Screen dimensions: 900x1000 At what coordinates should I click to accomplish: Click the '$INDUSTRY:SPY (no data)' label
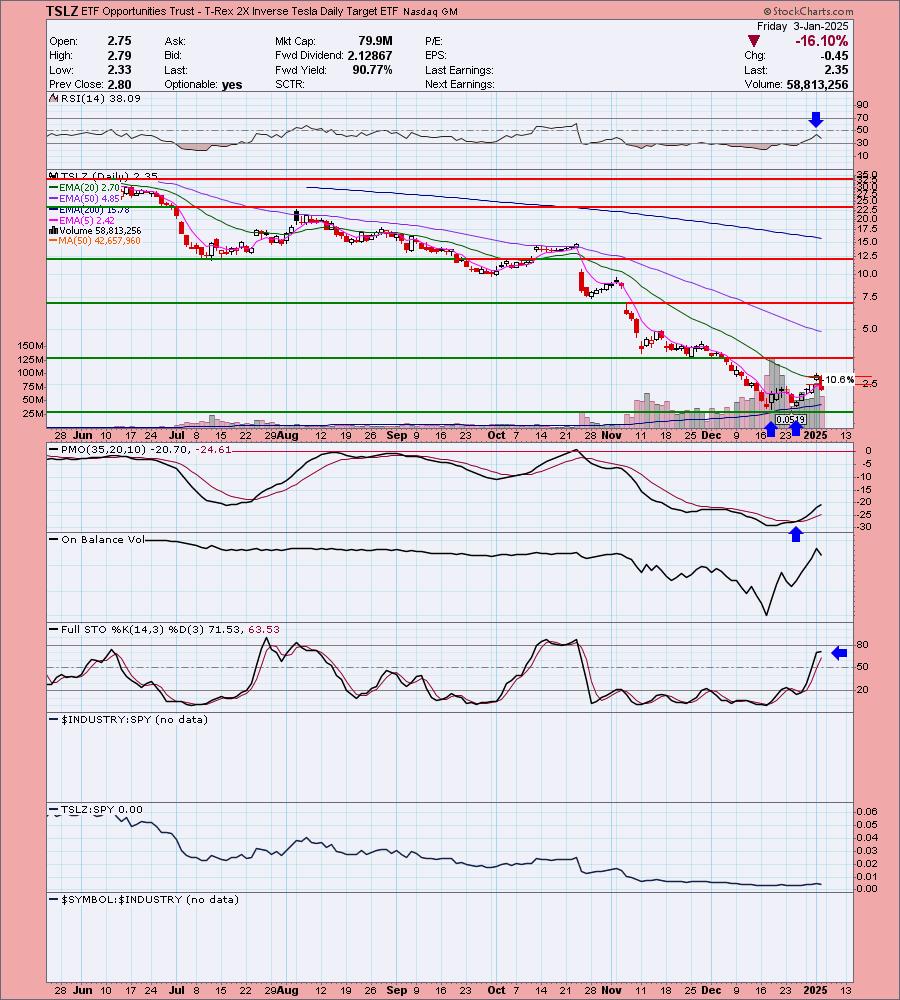pyautogui.click(x=134, y=719)
